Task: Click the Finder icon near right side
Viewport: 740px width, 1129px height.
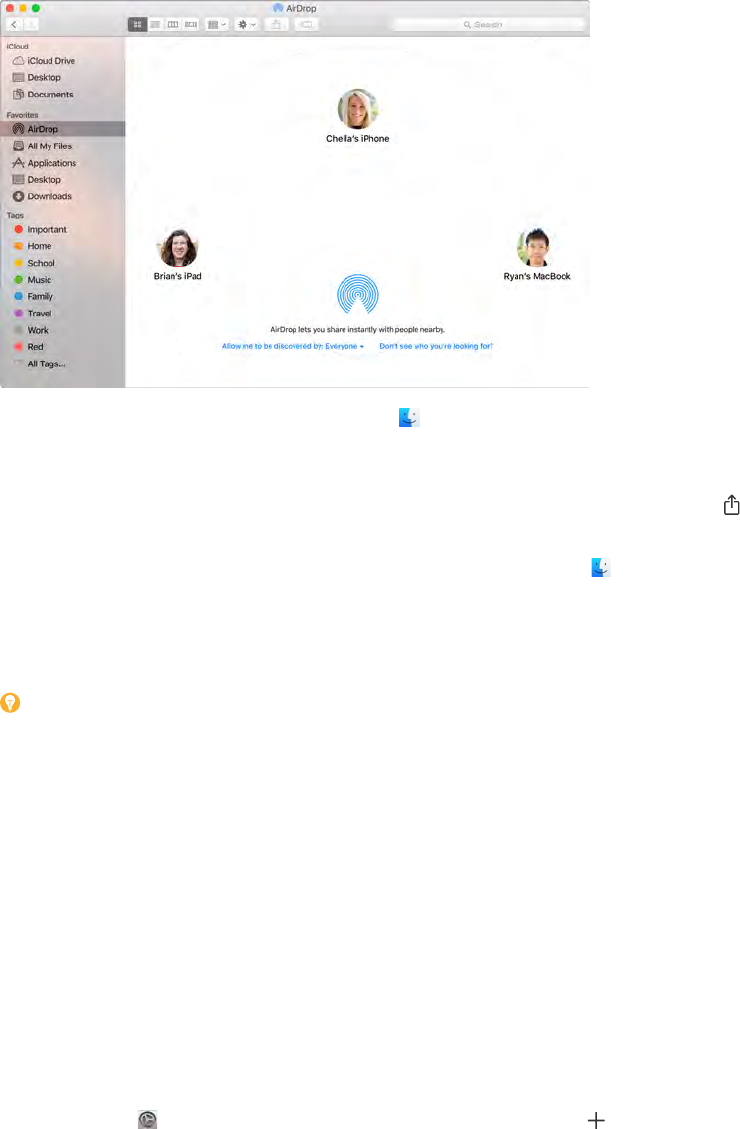Action: click(x=601, y=568)
